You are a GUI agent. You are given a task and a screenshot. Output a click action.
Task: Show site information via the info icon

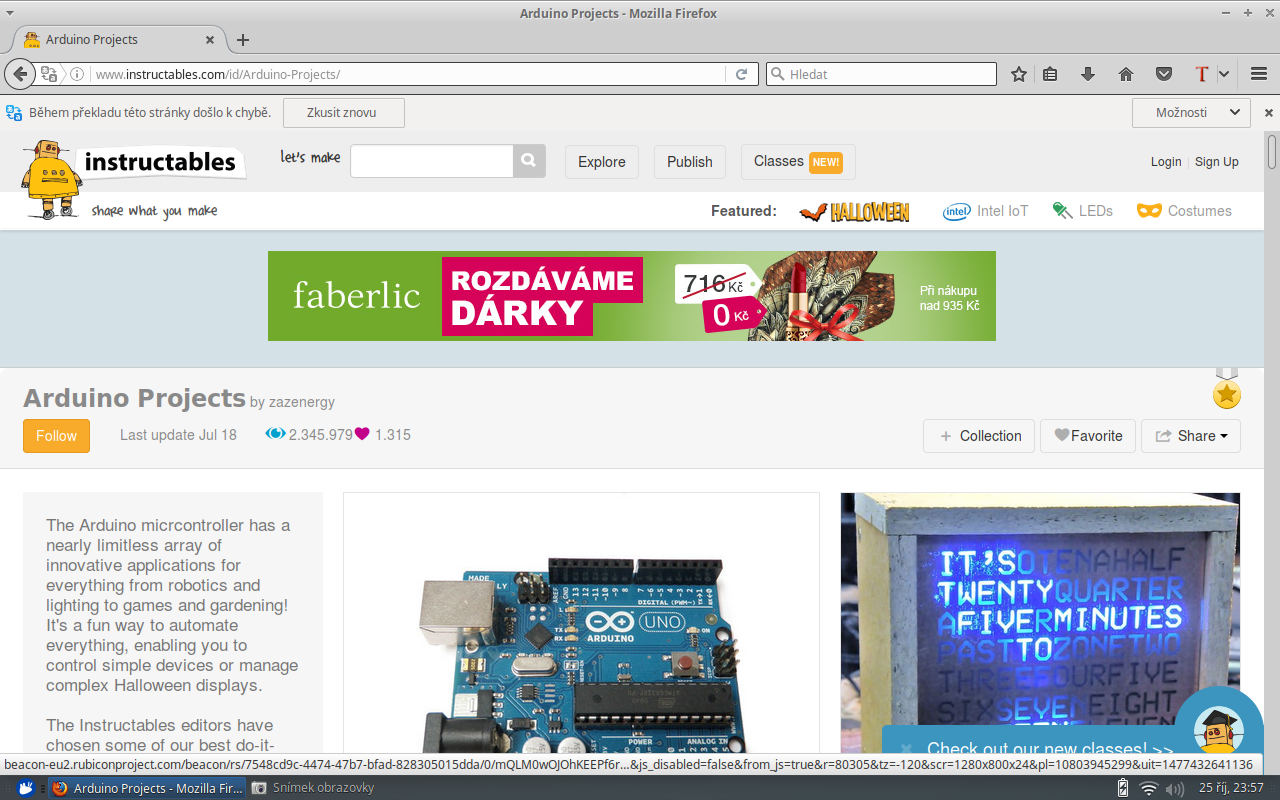coord(76,74)
